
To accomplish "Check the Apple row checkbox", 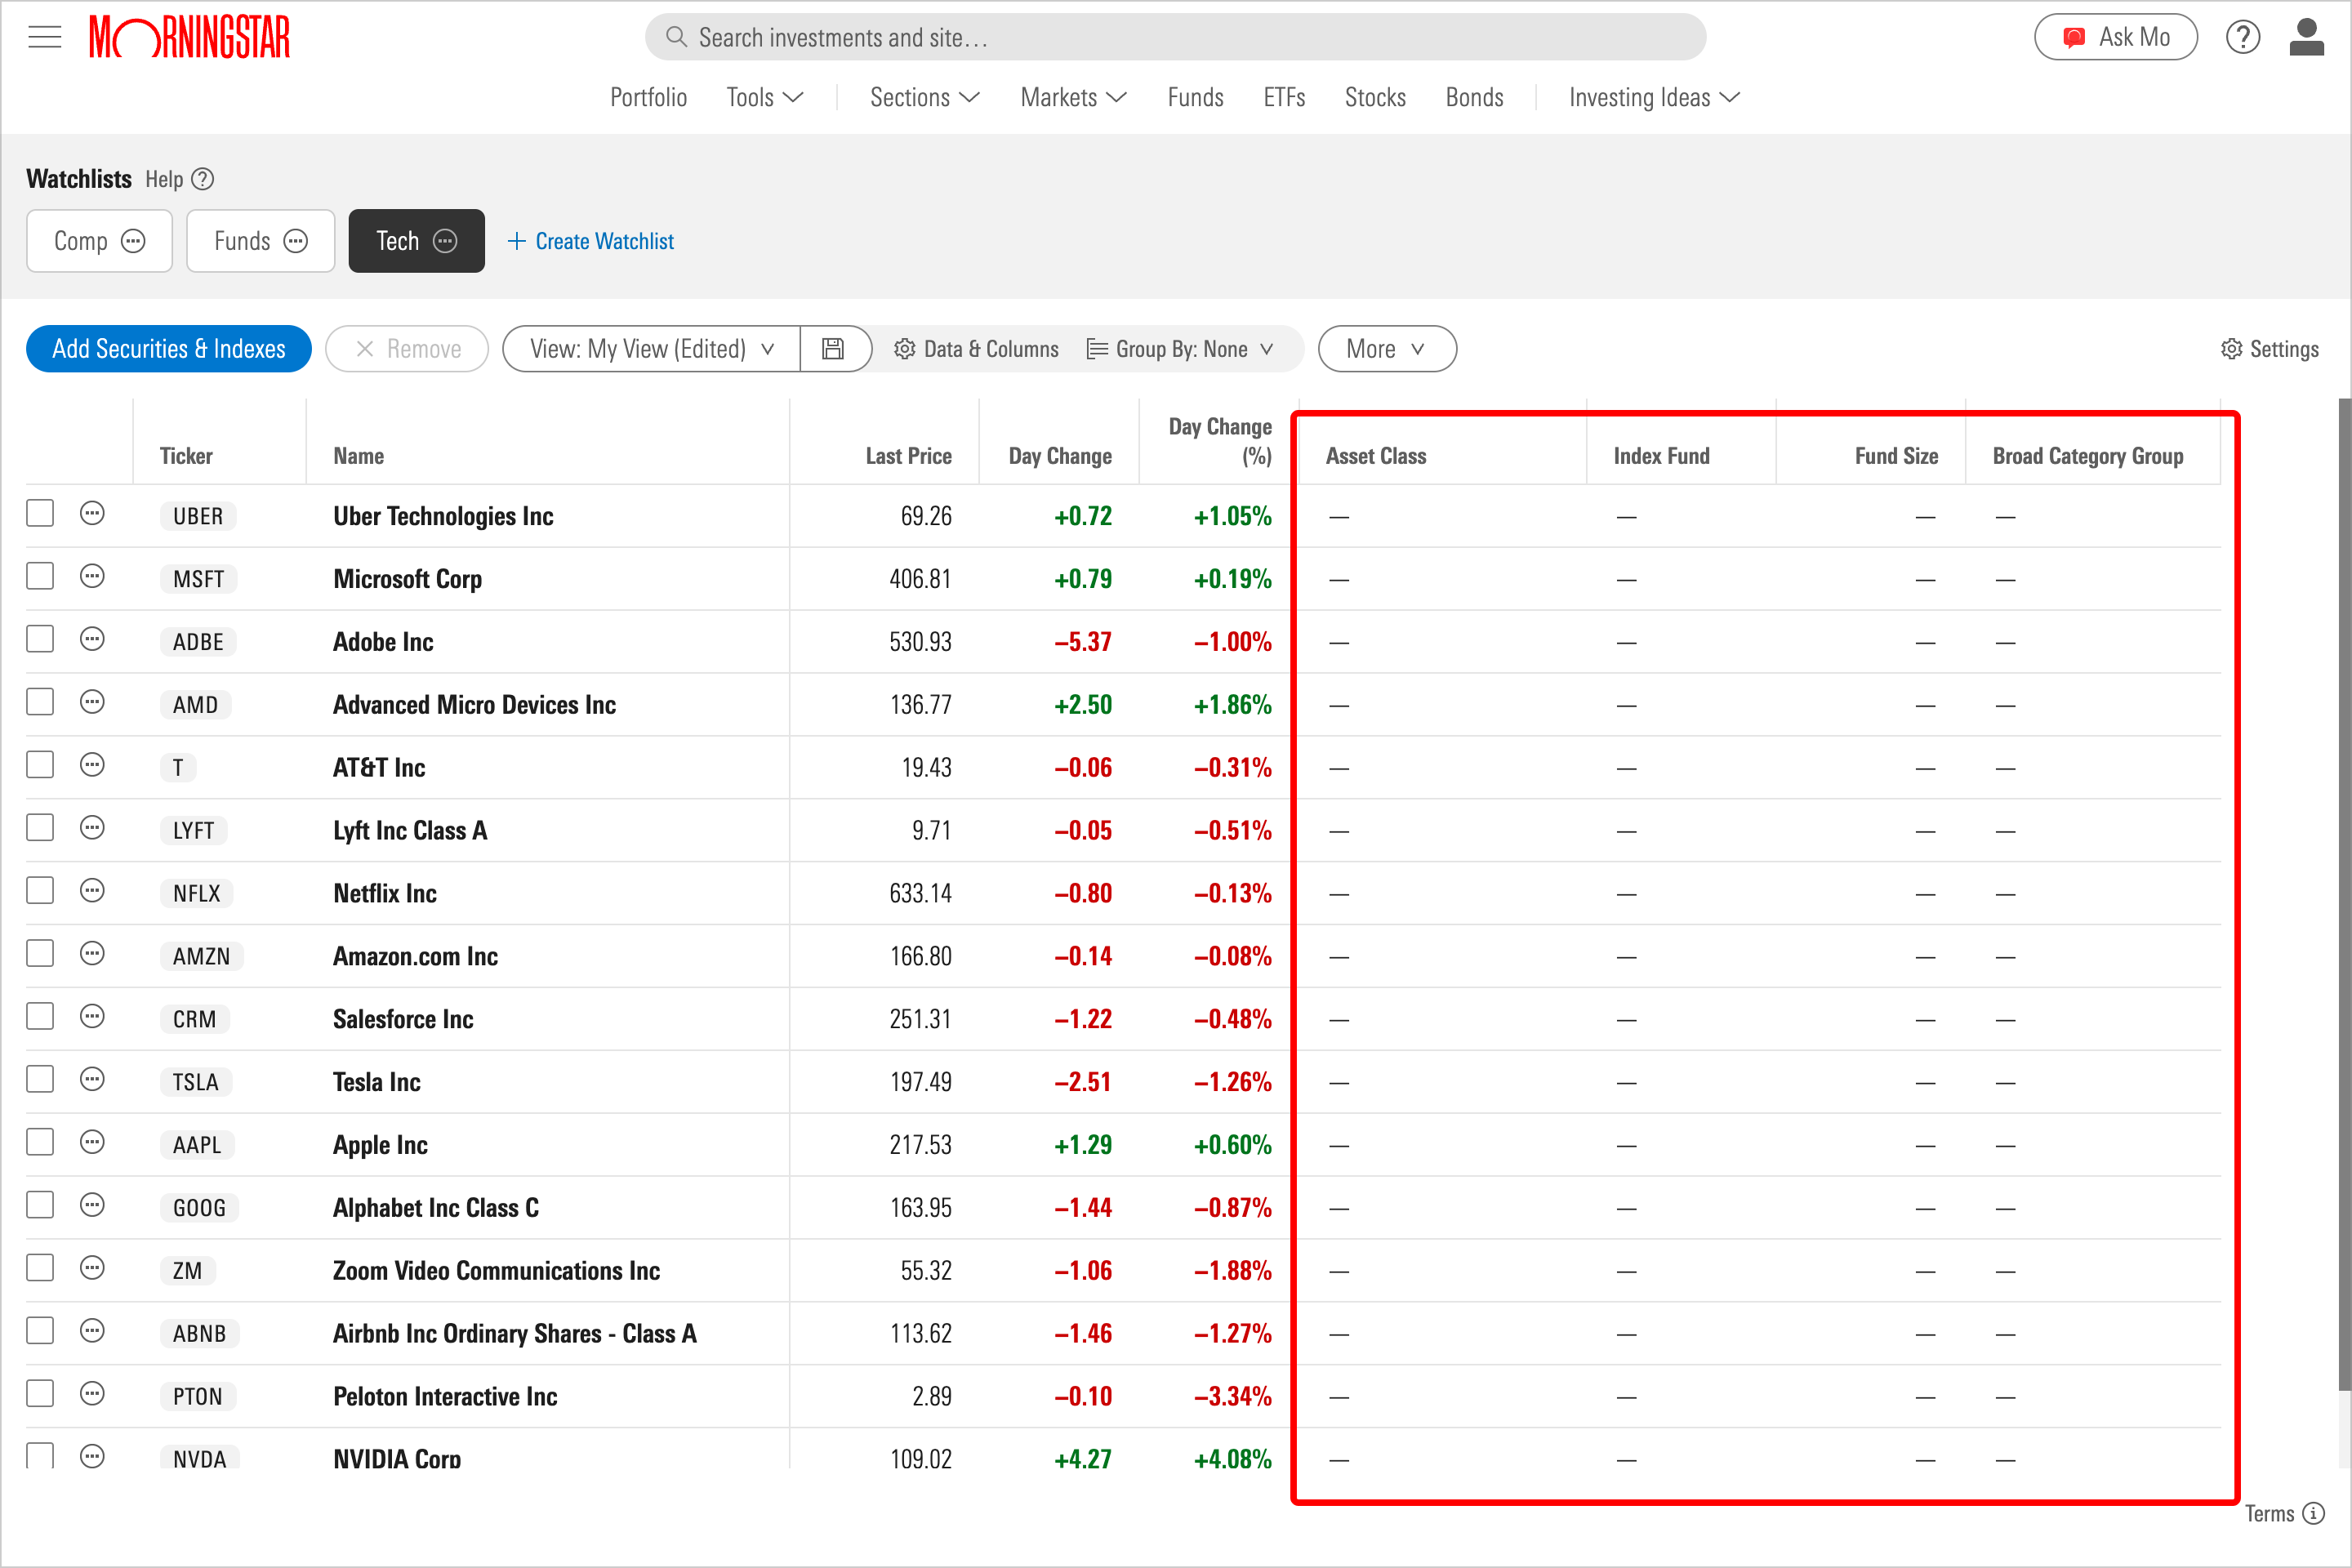I will [40, 1143].
